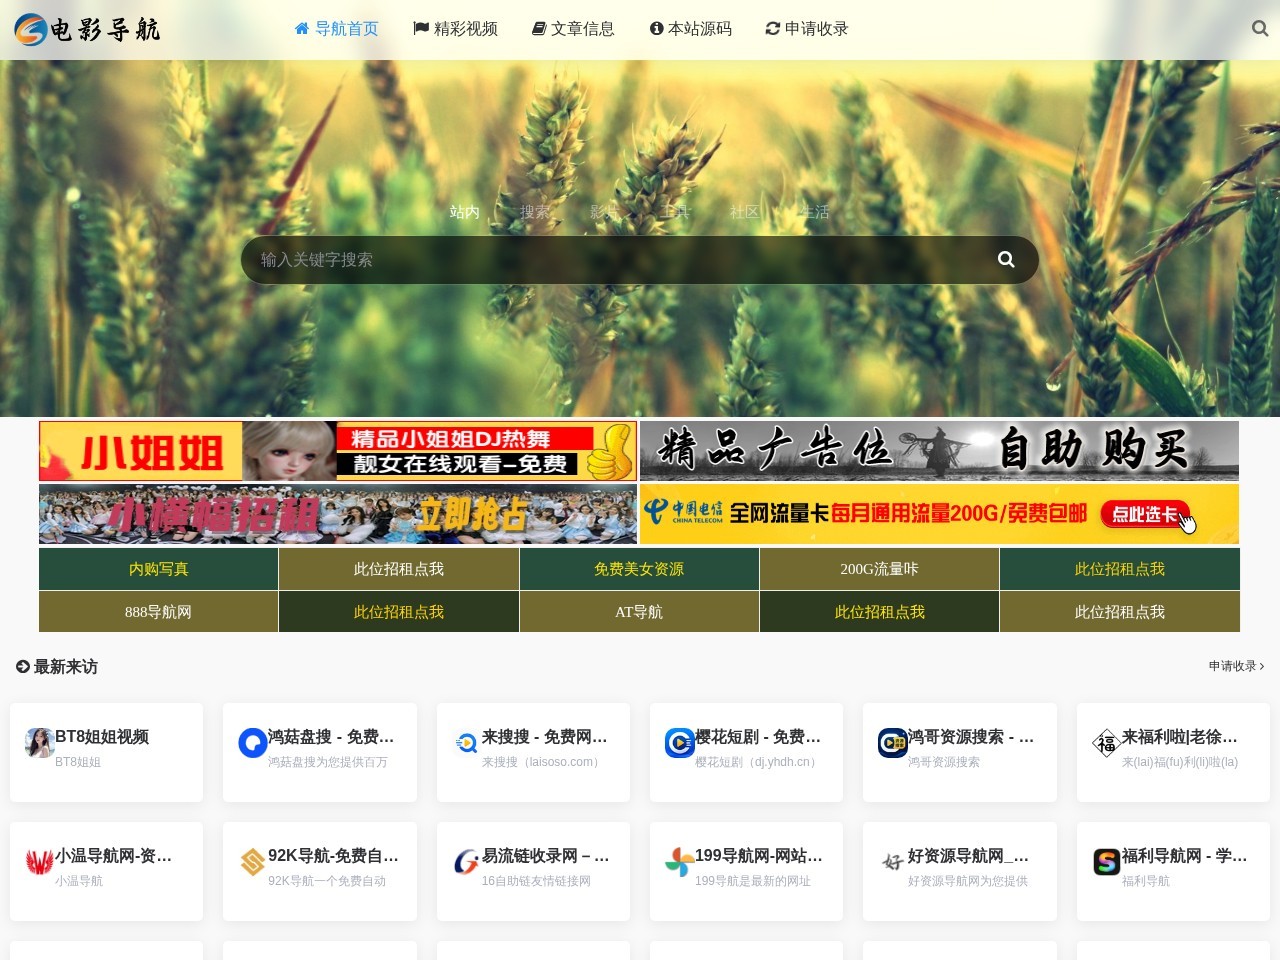Open the 内购写真 link
The width and height of the screenshot is (1280, 960).
point(159,569)
